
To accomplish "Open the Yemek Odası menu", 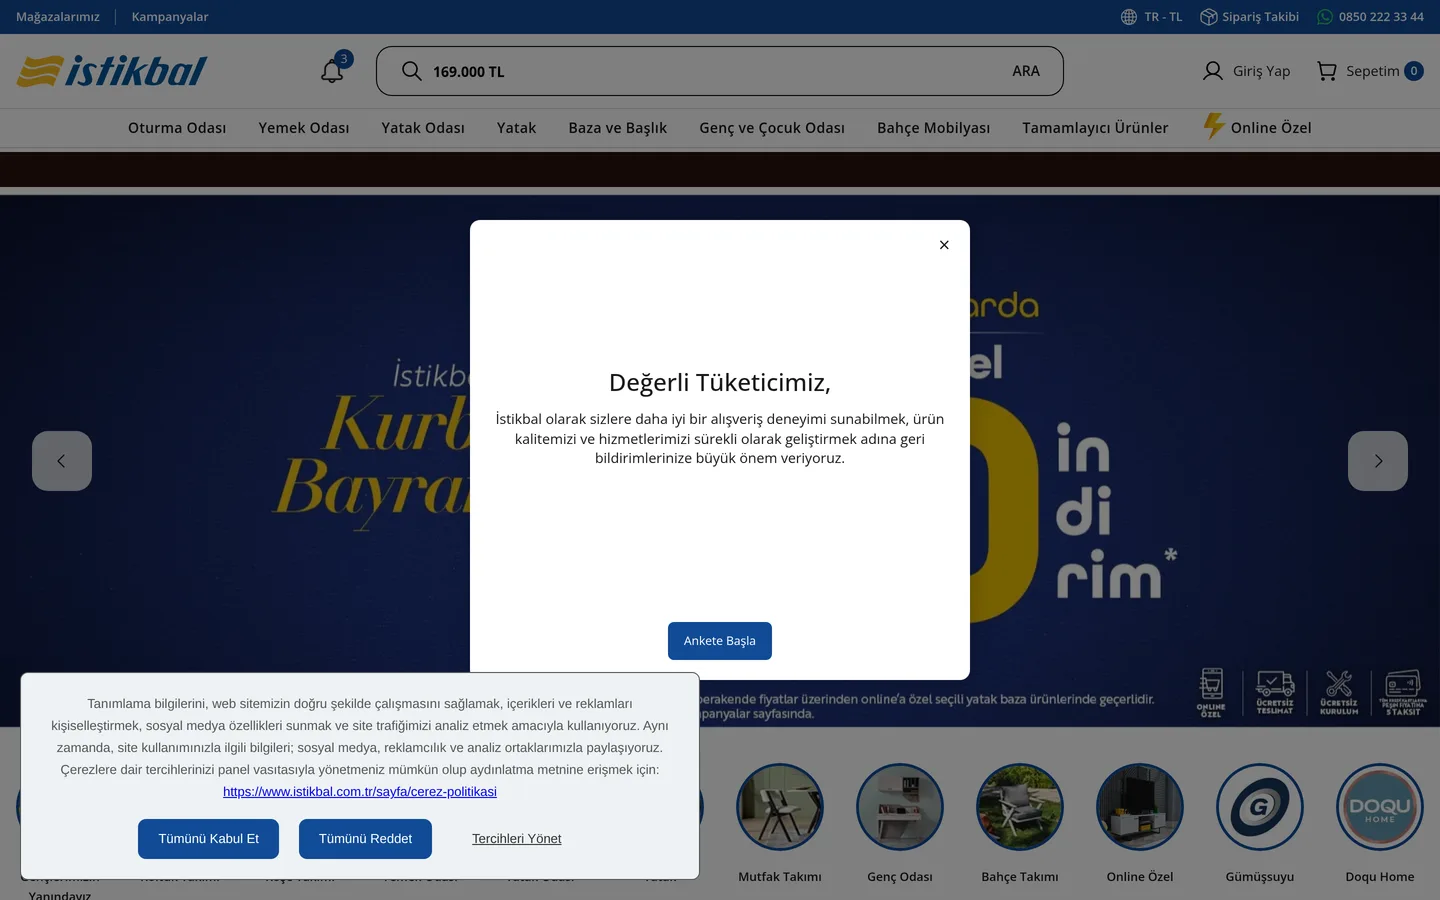I will point(304,128).
